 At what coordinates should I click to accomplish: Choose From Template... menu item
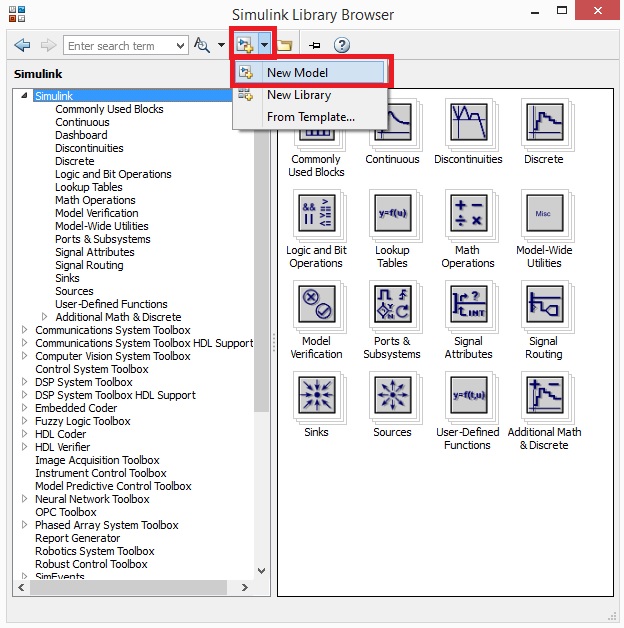pos(310,117)
